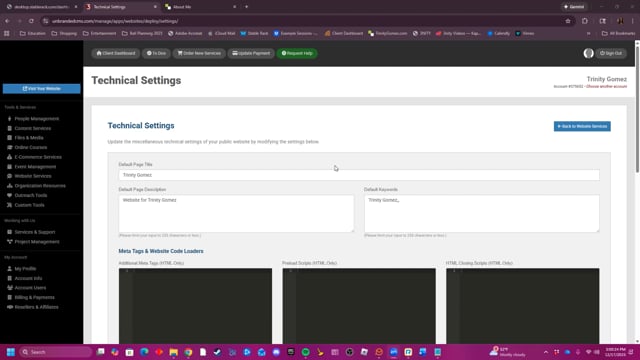
Task: Click Update Payment button
Action: [x=251, y=53]
